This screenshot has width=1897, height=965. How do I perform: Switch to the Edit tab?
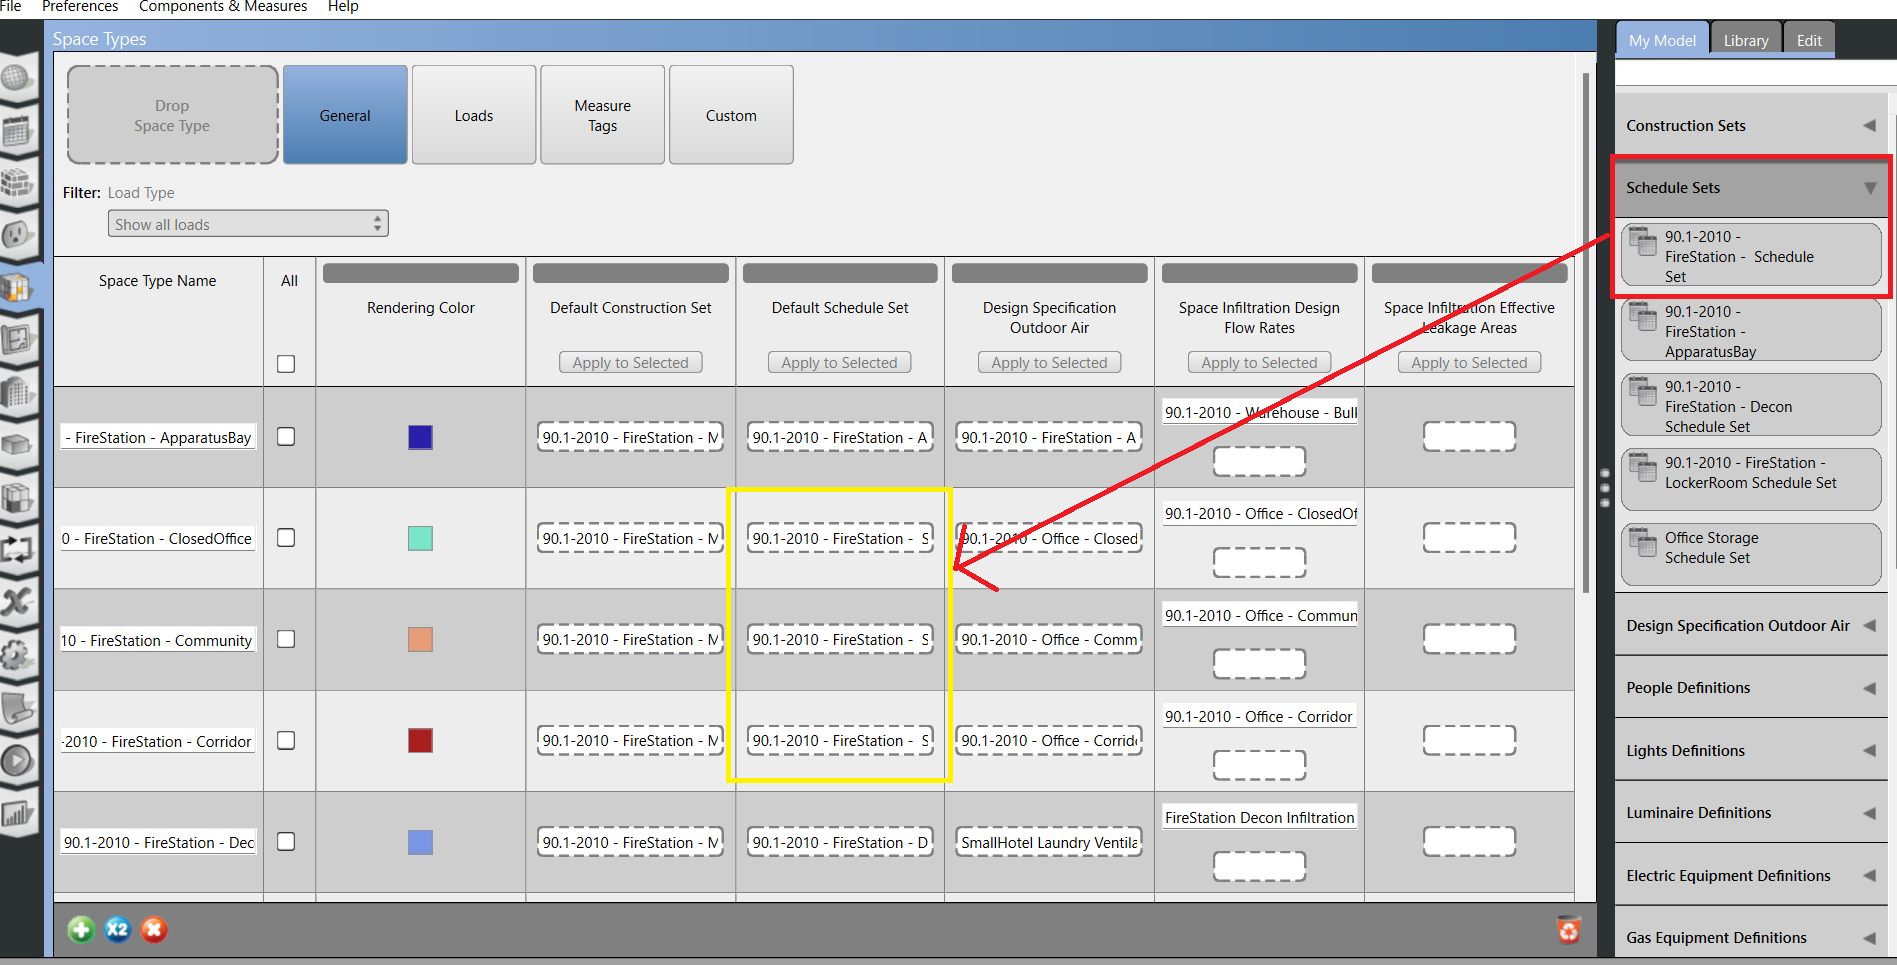[x=1809, y=40]
